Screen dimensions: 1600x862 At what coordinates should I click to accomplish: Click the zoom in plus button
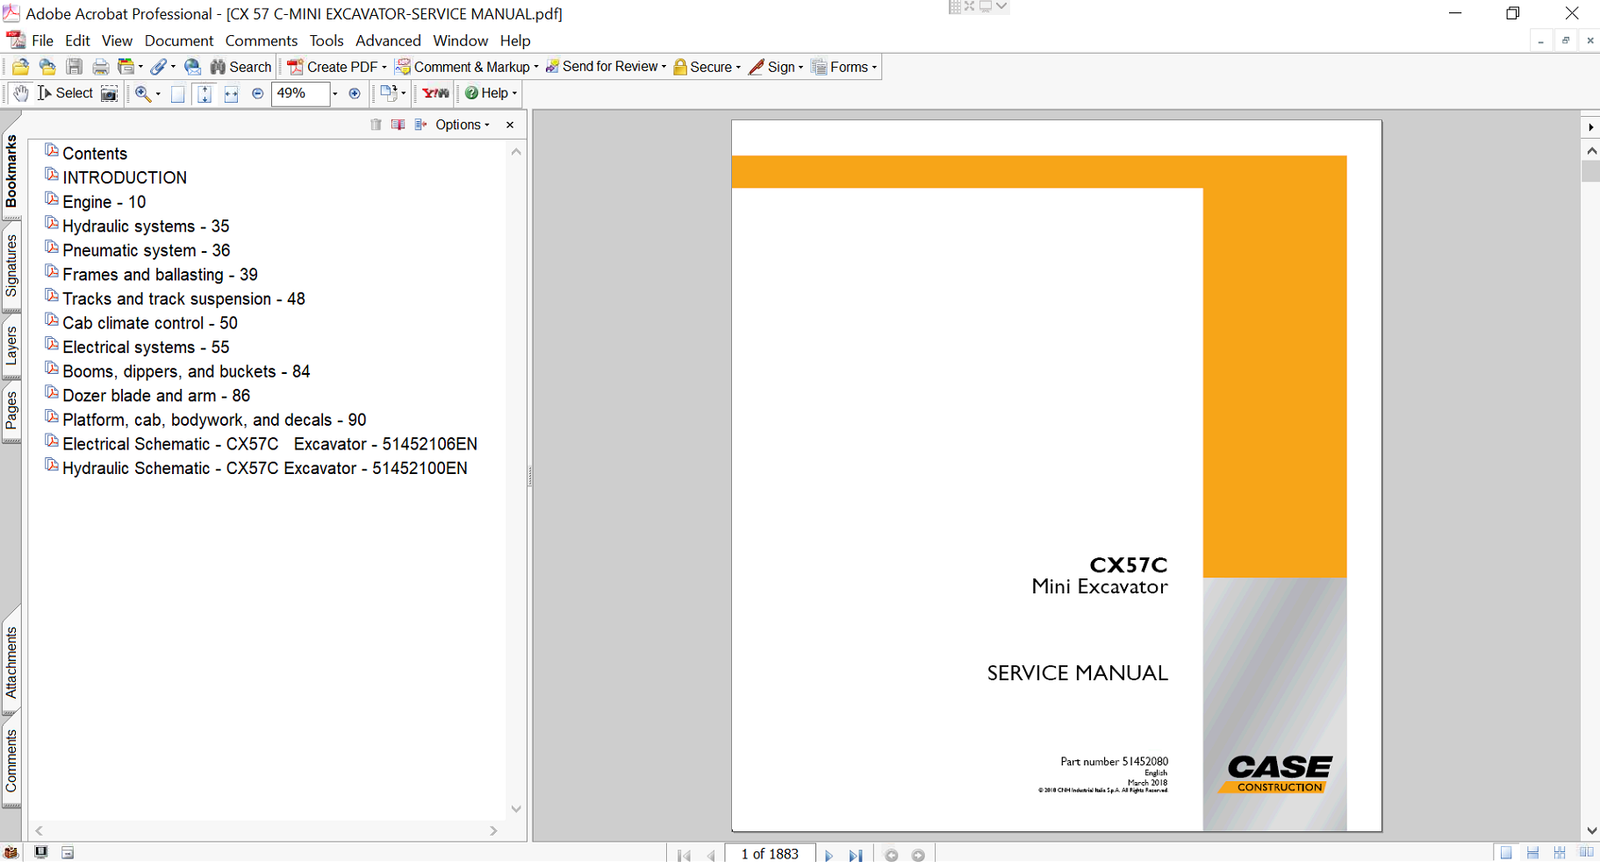[354, 93]
